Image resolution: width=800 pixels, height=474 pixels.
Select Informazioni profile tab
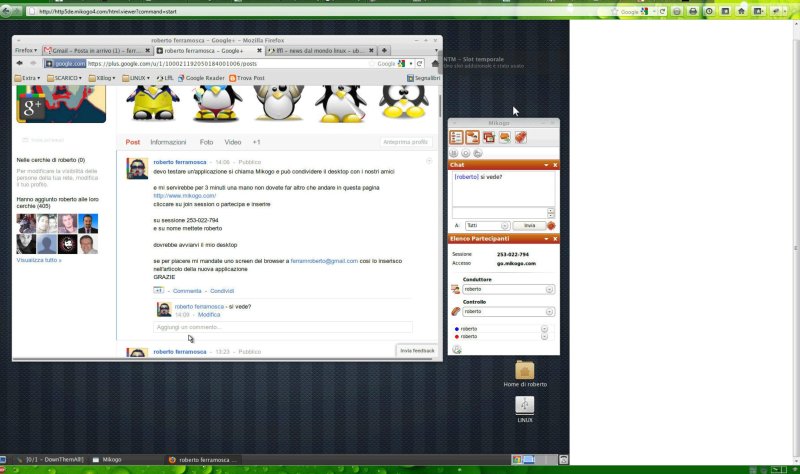168,142
